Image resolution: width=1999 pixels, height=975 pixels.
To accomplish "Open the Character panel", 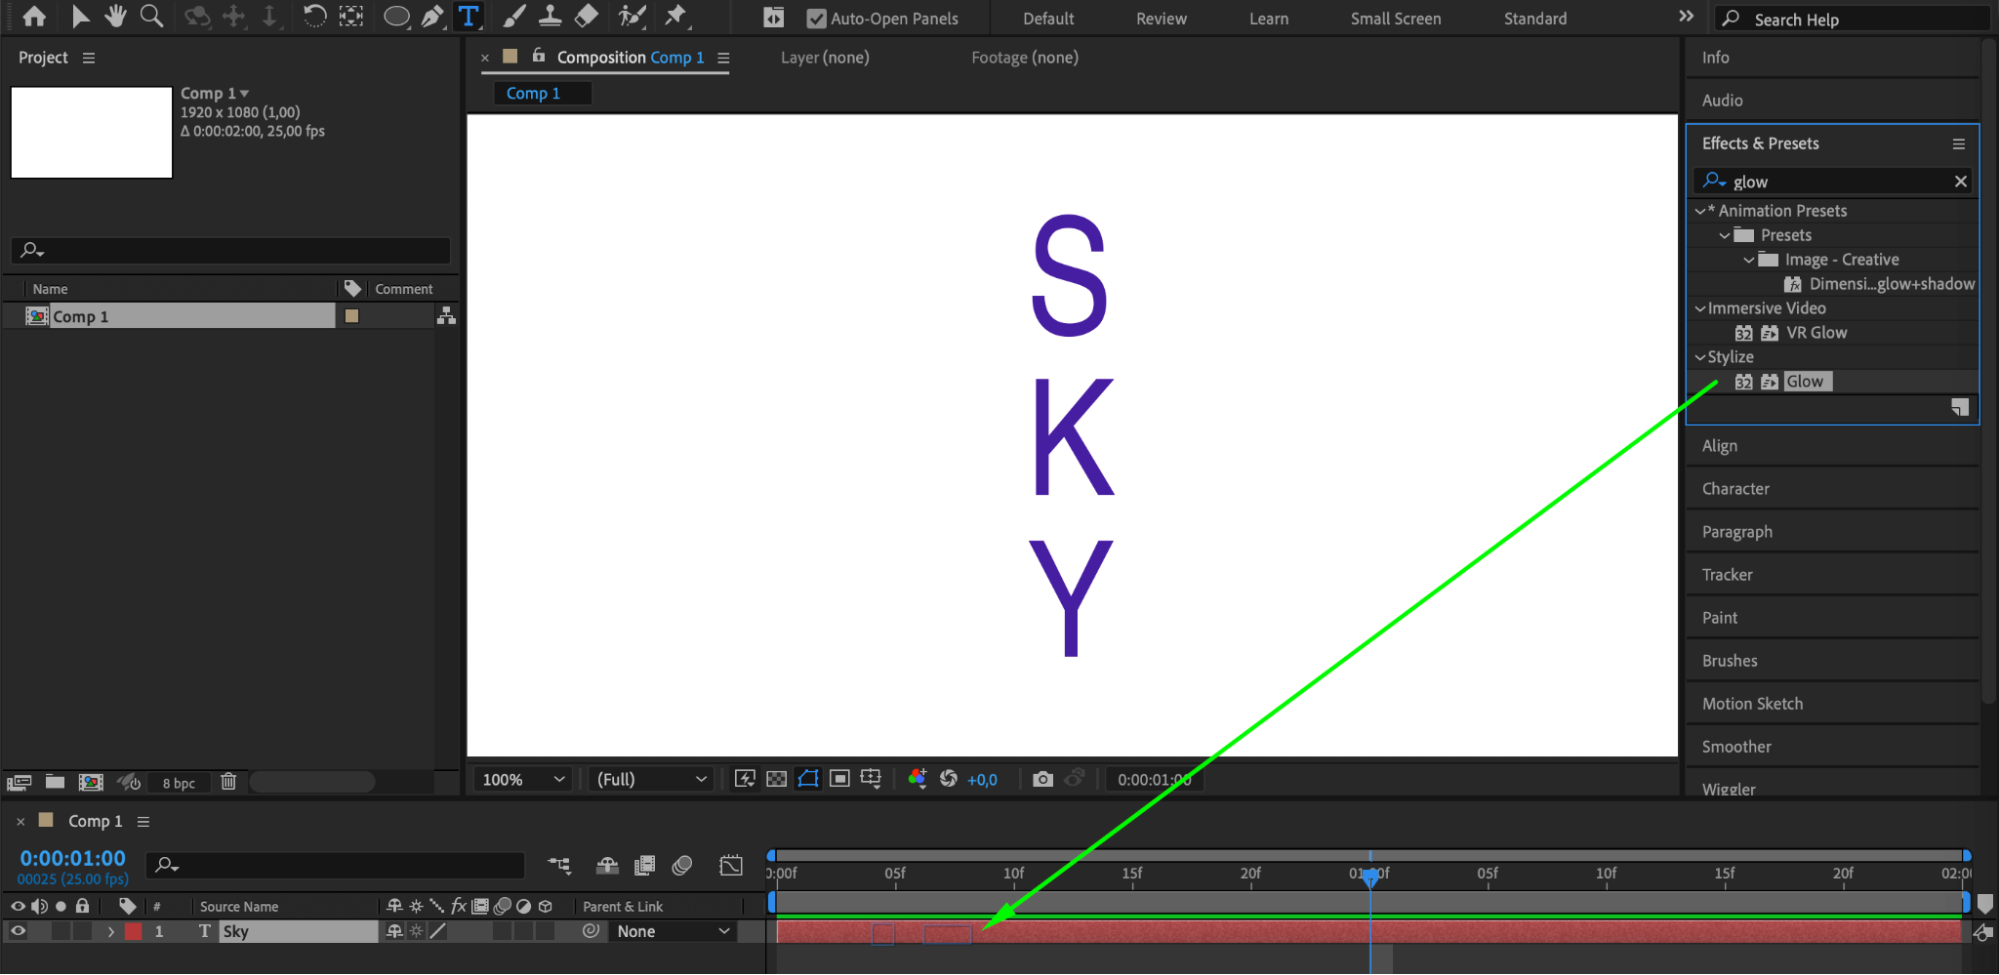I will click(x=1735, y=489).
